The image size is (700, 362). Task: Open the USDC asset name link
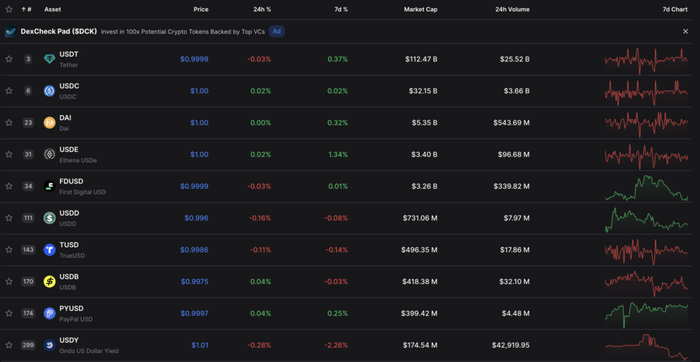pyautogui.click(x=69, y=86)
